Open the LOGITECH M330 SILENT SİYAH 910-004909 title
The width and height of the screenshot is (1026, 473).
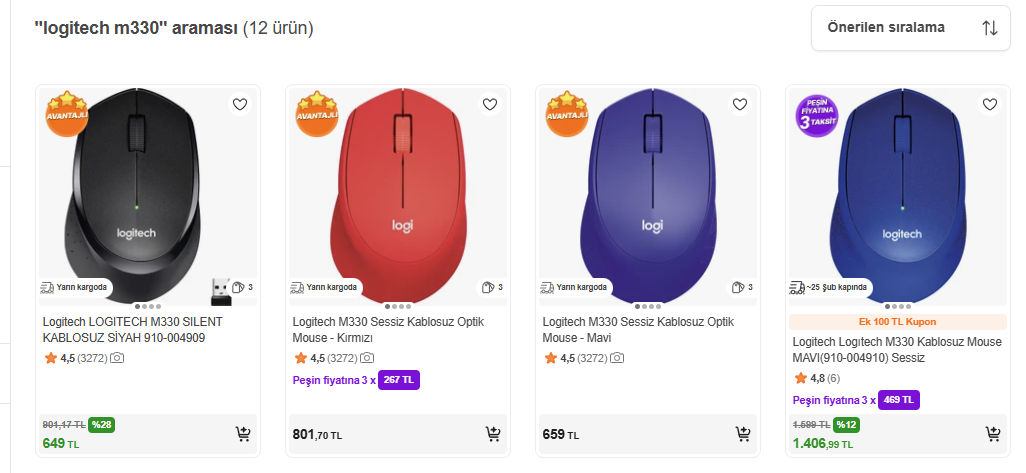tap(133, 330)
